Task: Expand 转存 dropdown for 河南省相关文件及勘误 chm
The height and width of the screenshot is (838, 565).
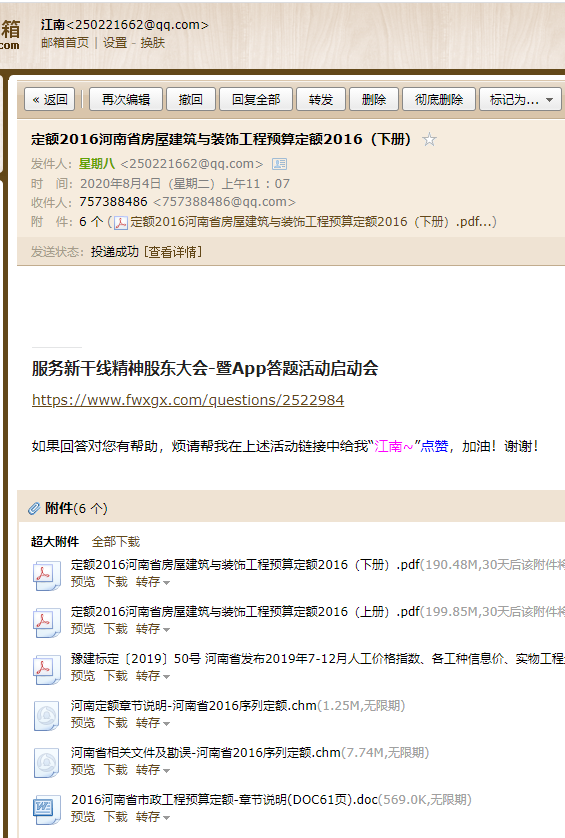Action: coord(153,770)
